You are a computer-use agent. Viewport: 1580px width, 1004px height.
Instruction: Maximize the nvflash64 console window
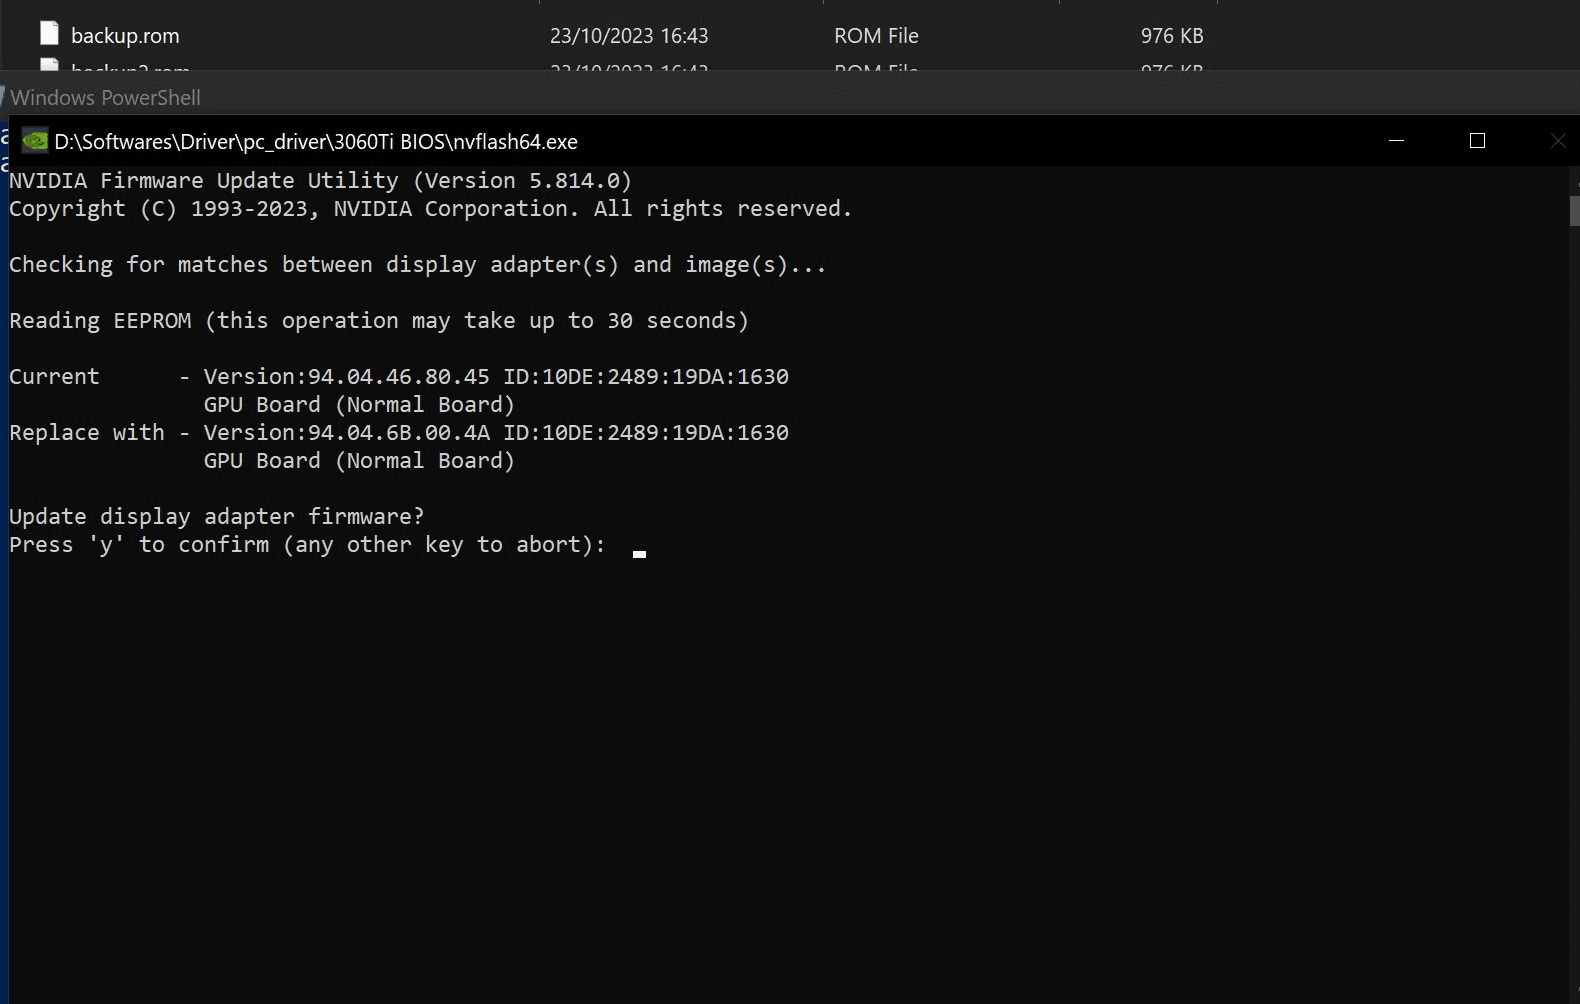click(1477, 141)
